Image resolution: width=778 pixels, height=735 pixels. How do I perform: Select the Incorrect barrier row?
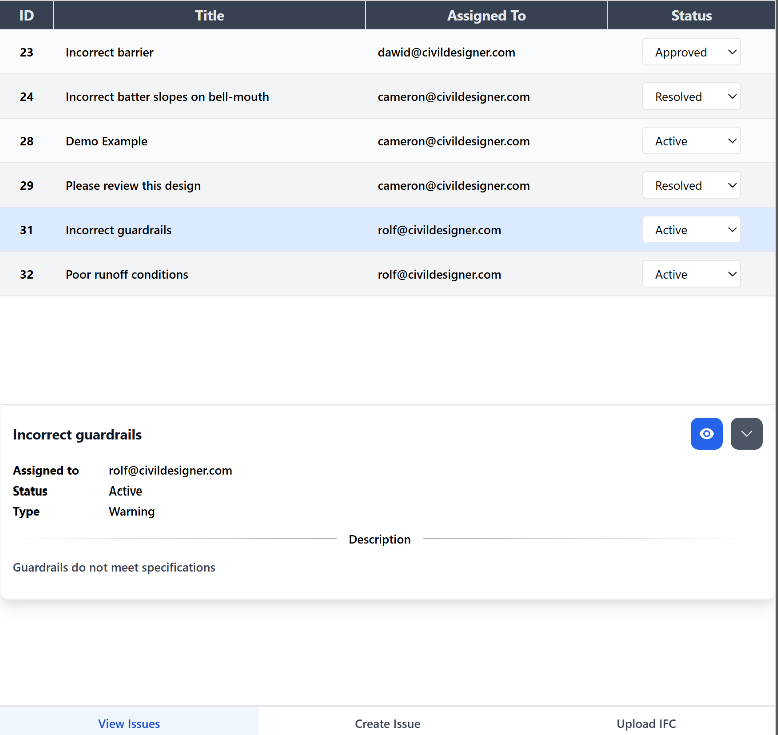110,53
